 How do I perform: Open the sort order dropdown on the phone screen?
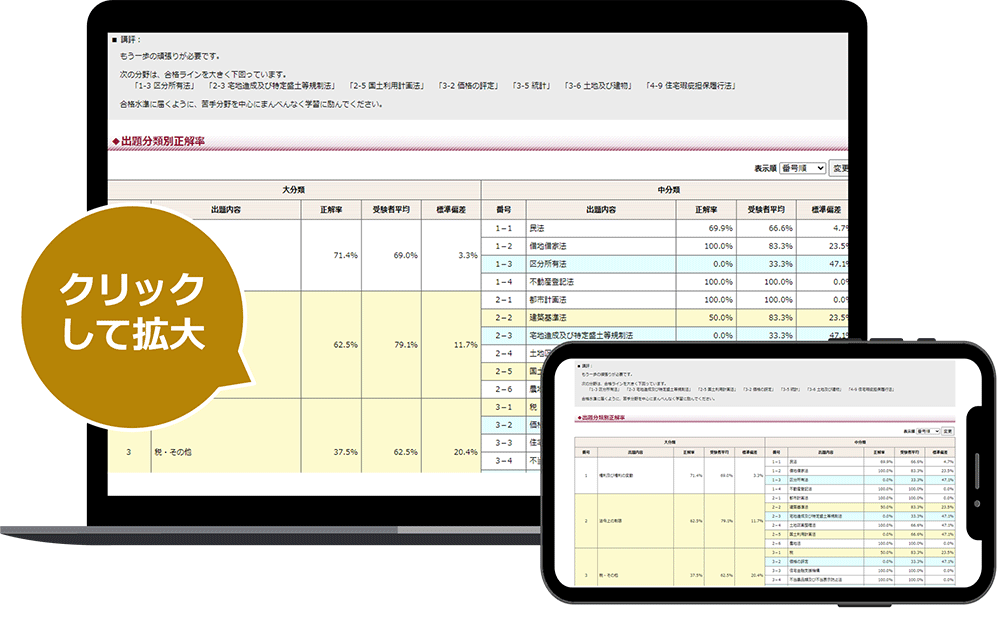click(x=928, y=431)
